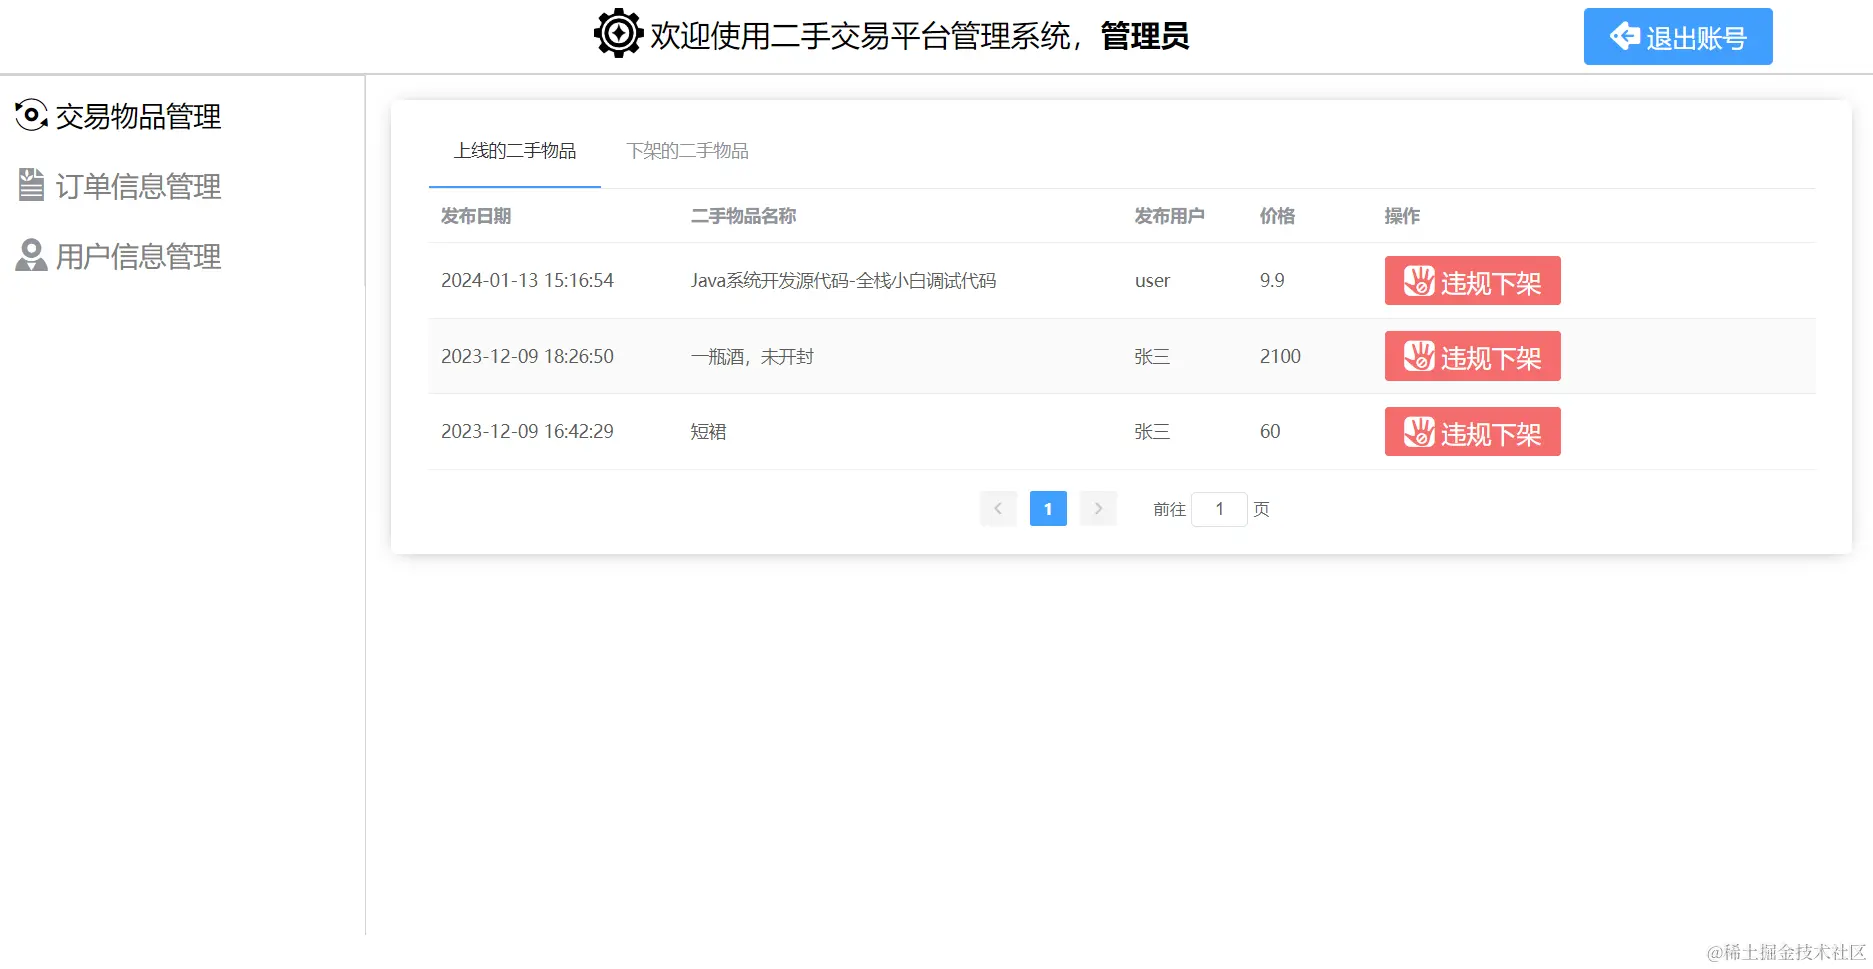Switch to the 上线的二手物品 tab
The image size is (1873, 969).
coord(515,151)
